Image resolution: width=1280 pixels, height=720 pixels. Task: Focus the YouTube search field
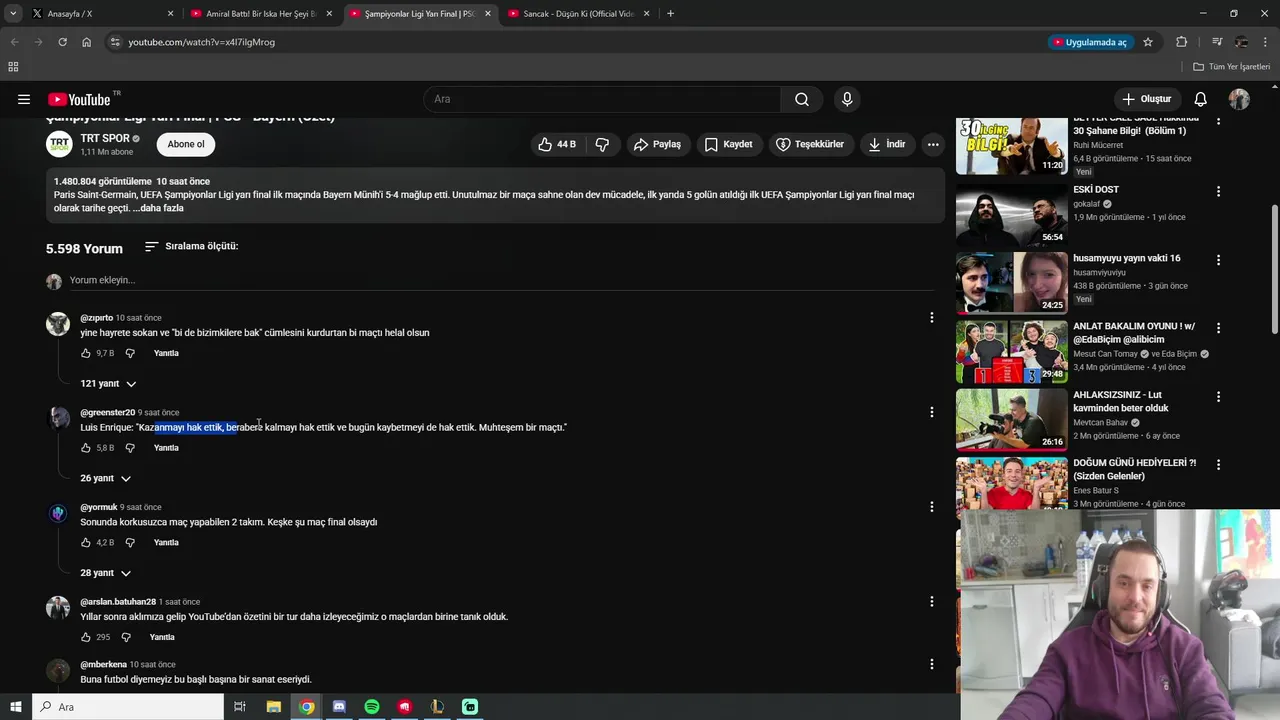602,99
